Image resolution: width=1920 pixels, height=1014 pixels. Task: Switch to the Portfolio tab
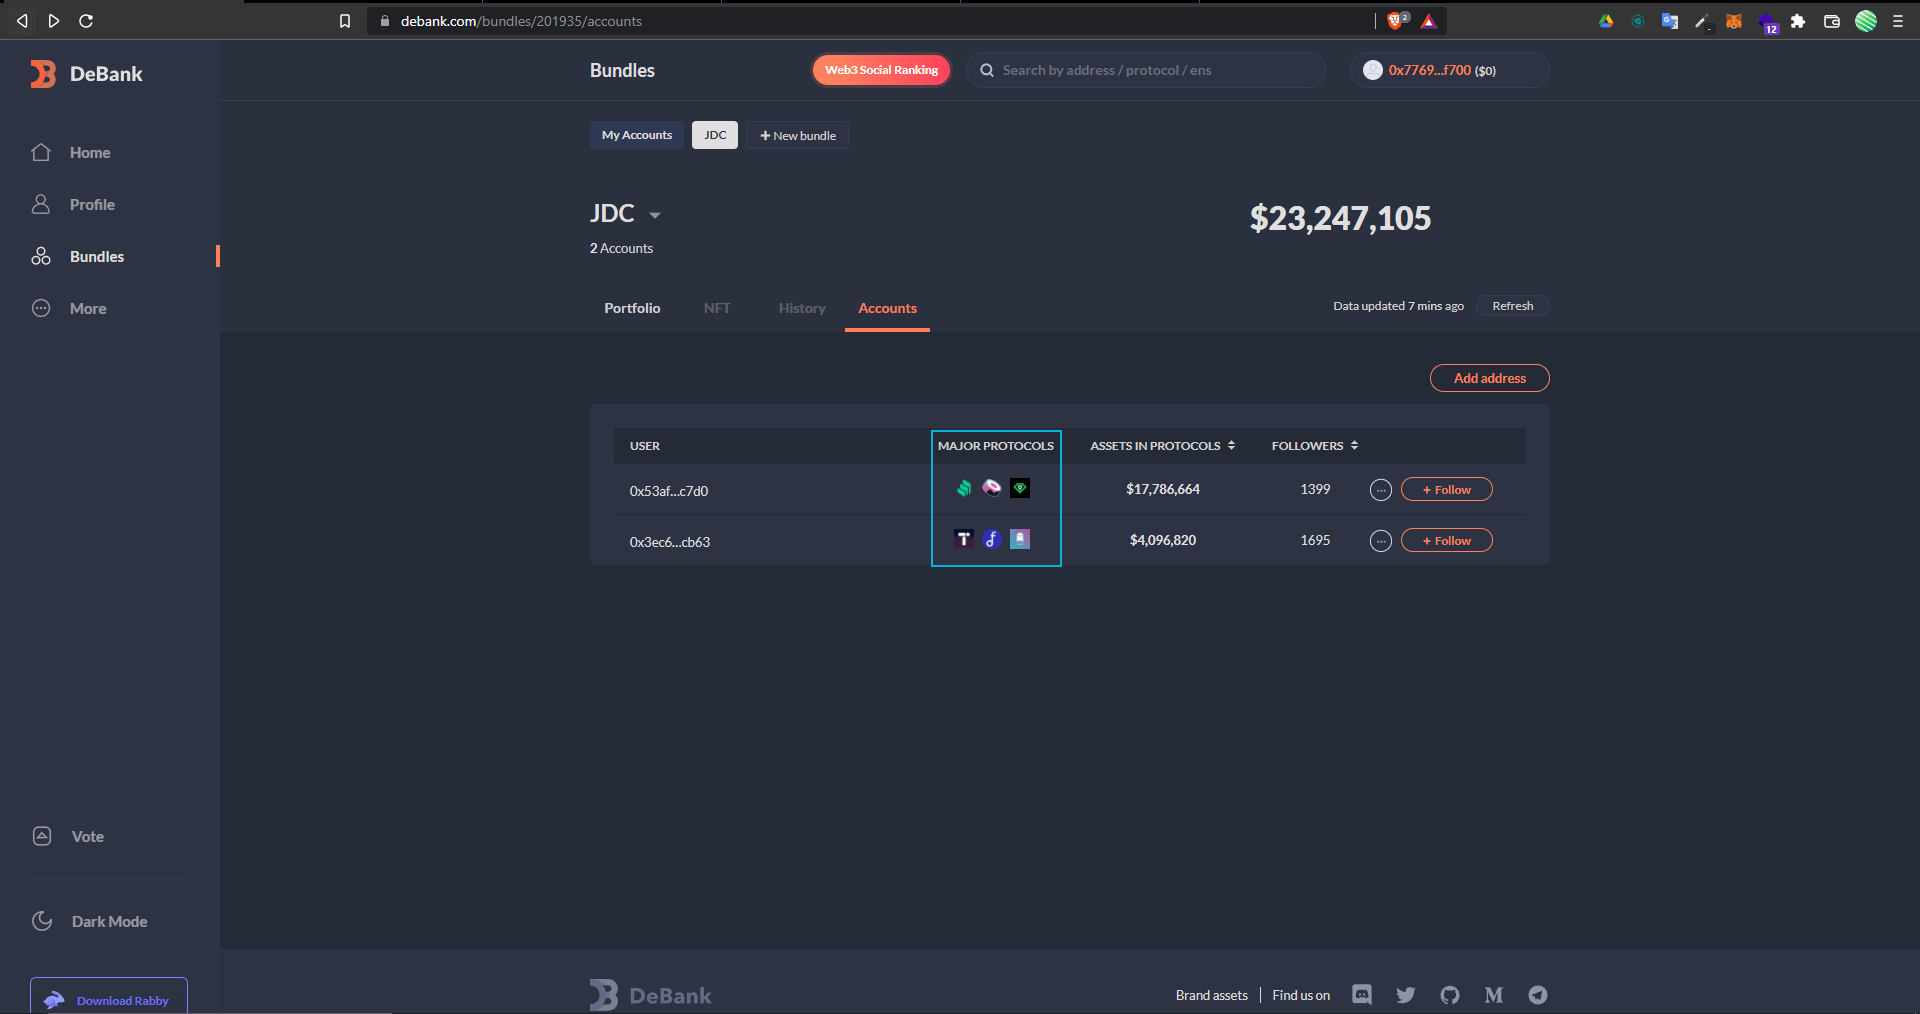tap(632, 308)
